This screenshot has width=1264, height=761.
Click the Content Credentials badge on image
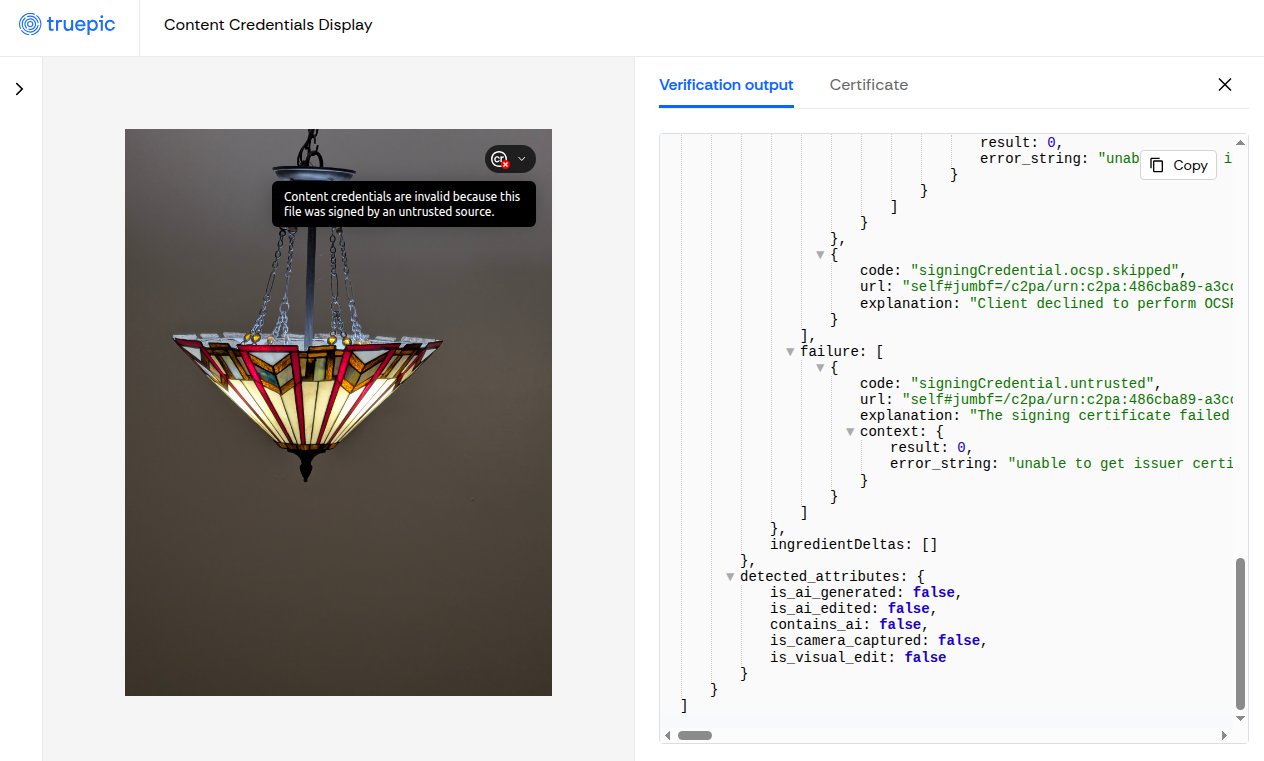[x=499, y=159]
